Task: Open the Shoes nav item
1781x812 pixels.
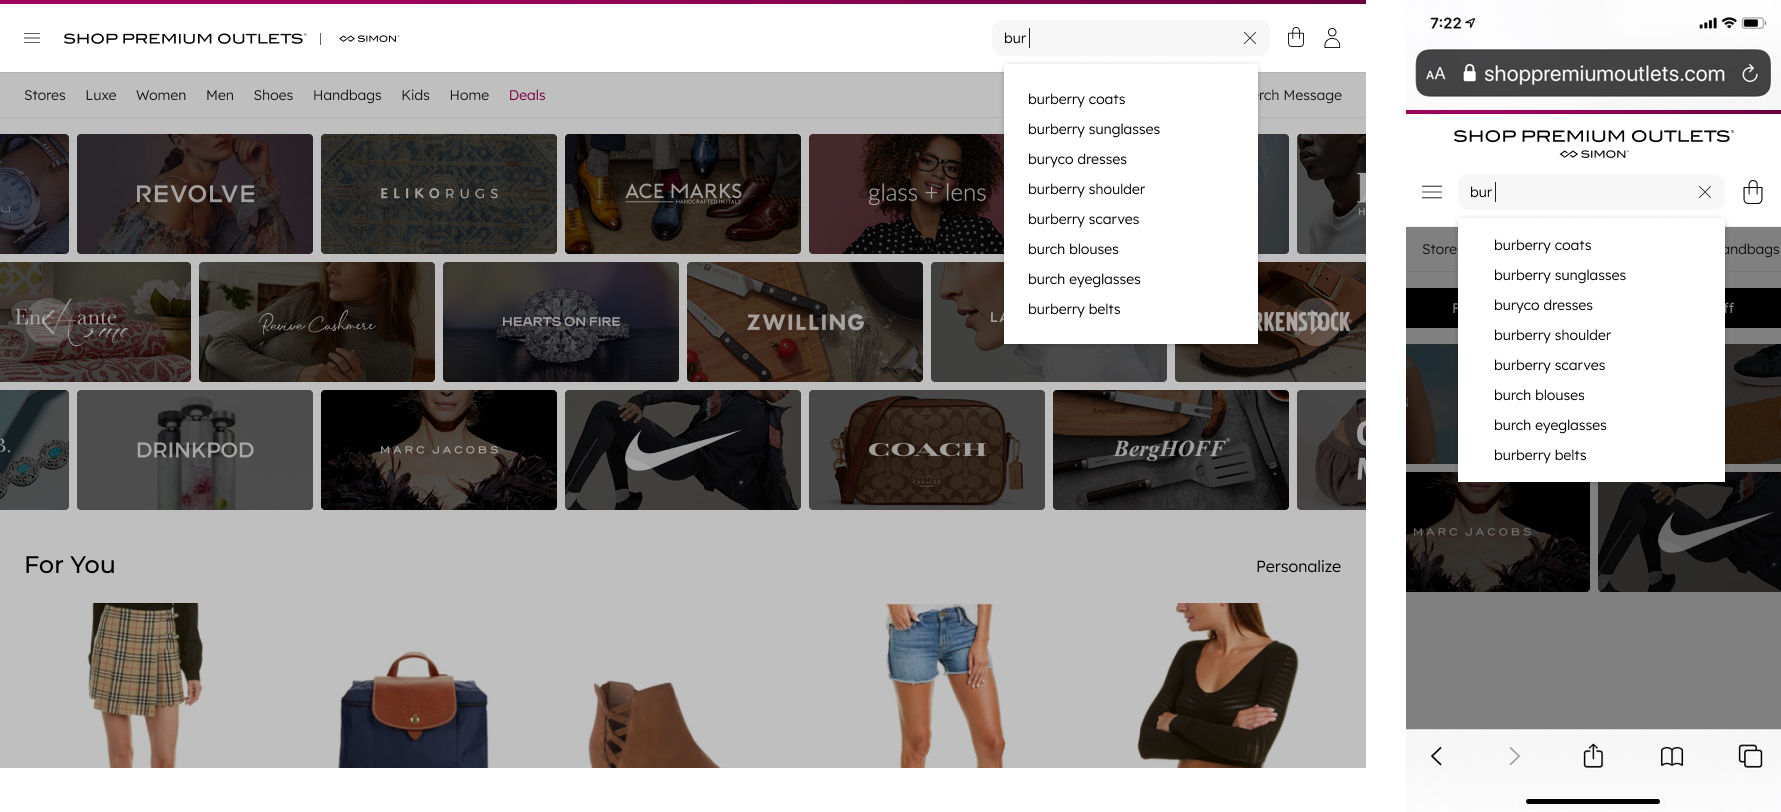Action: pyautogui.click(x=273, y=95)
